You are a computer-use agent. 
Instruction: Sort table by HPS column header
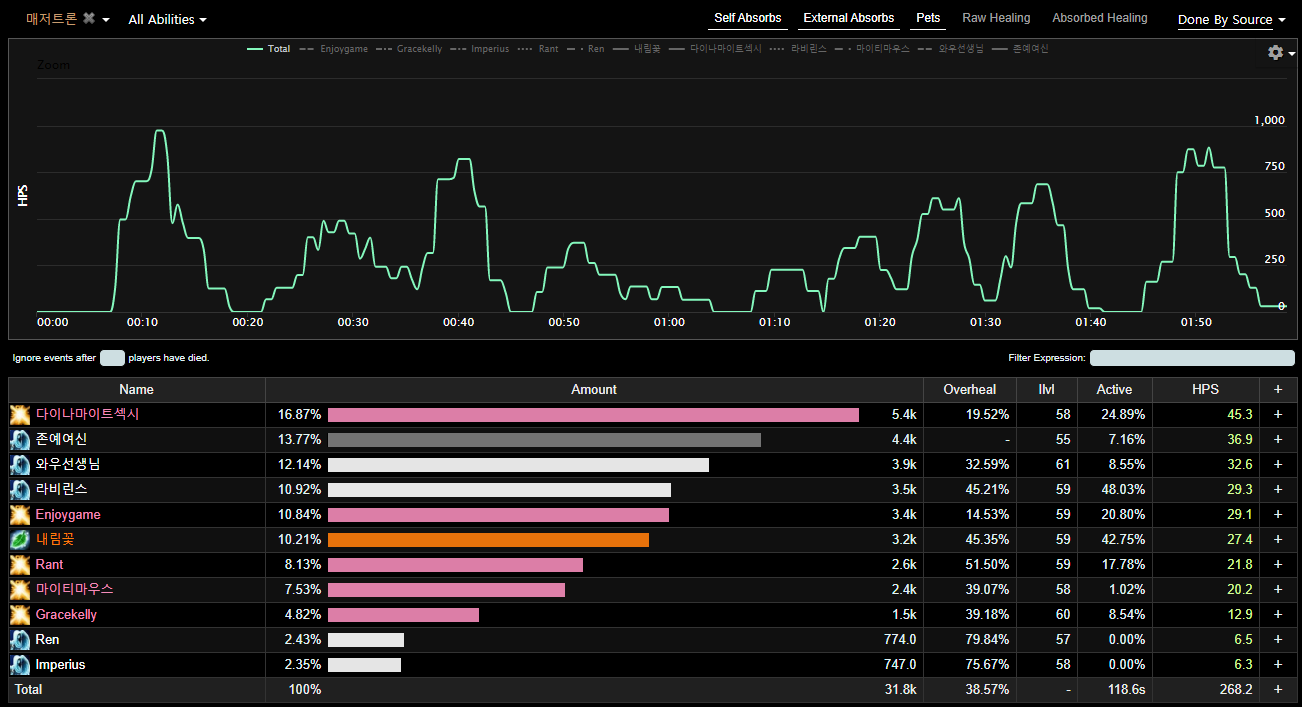[1205, 390]
